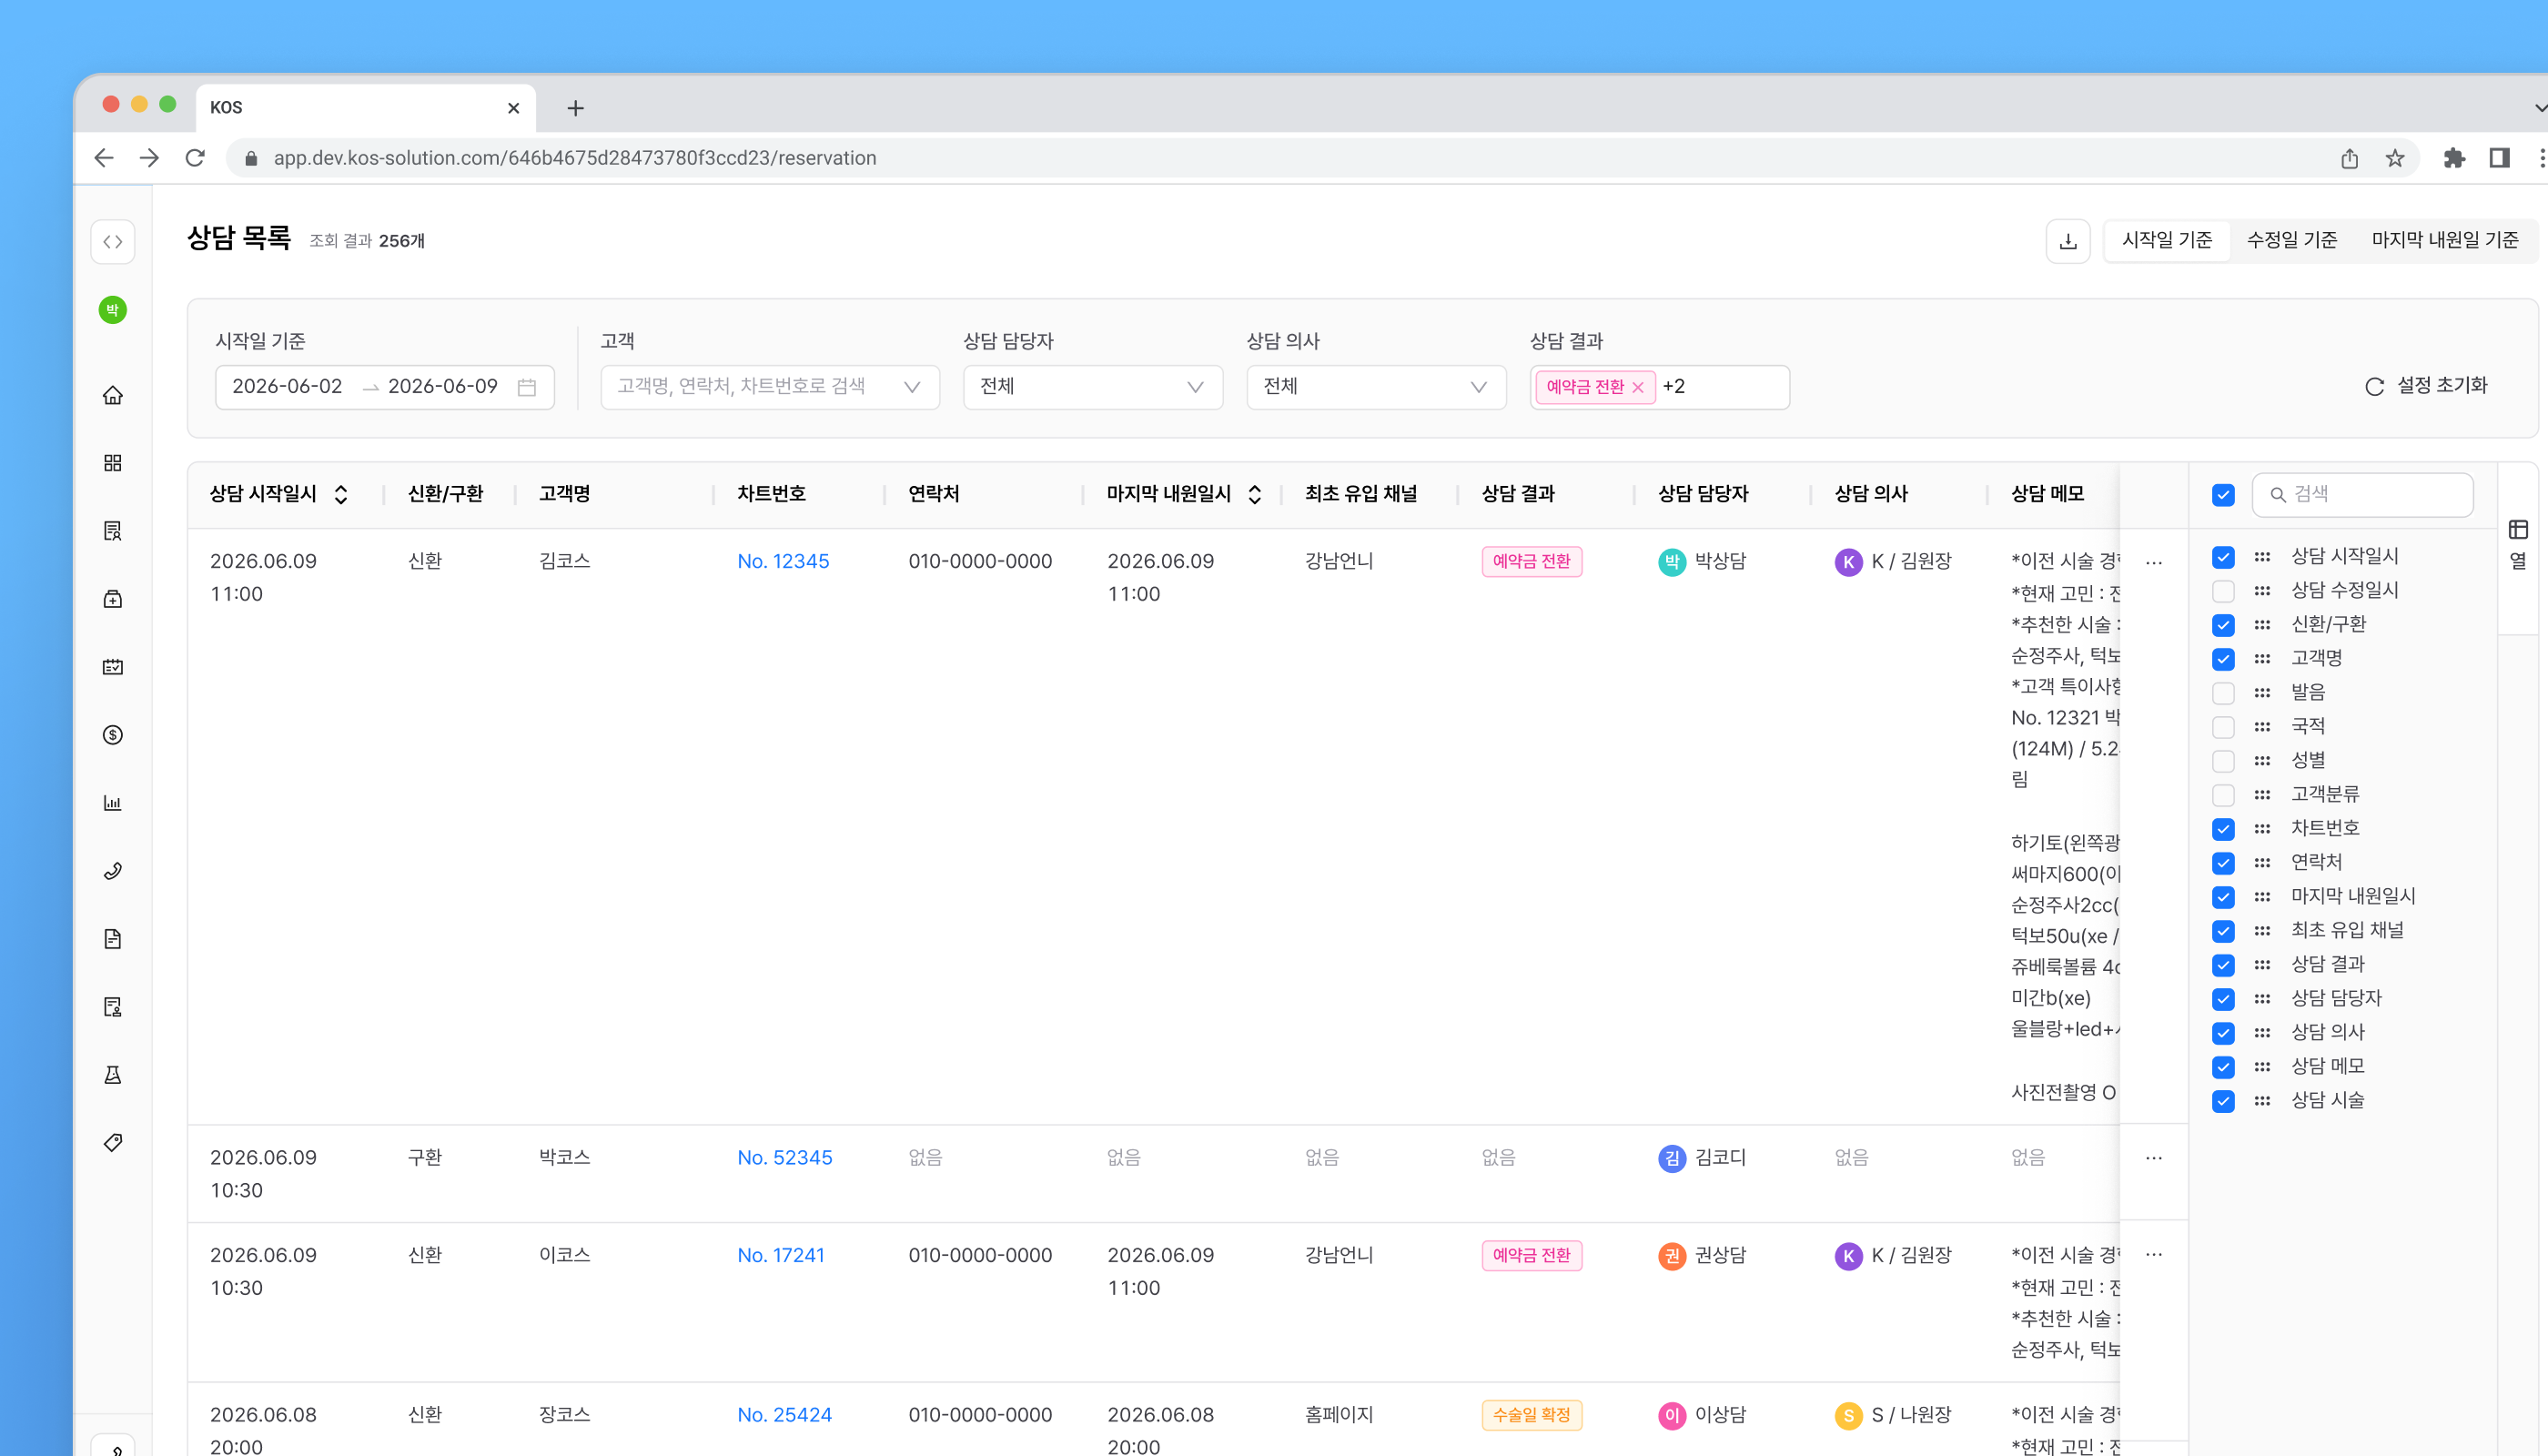Toggle the select-all columns checkbox

click(2223, 494)
